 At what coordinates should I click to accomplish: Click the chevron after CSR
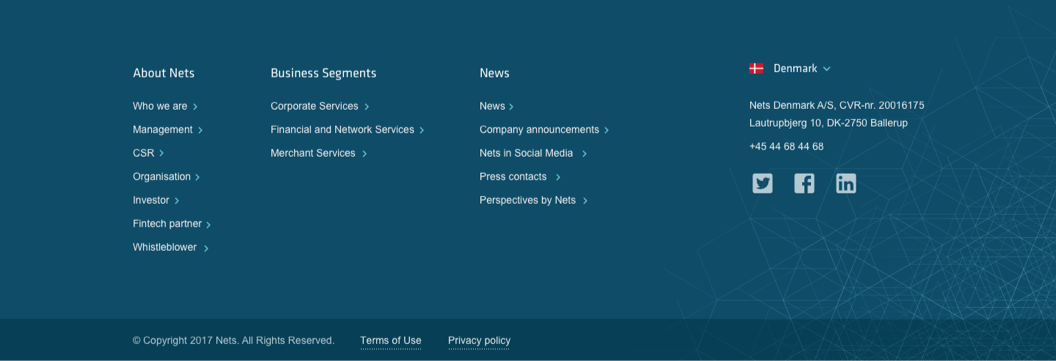[x=162, y=154]
